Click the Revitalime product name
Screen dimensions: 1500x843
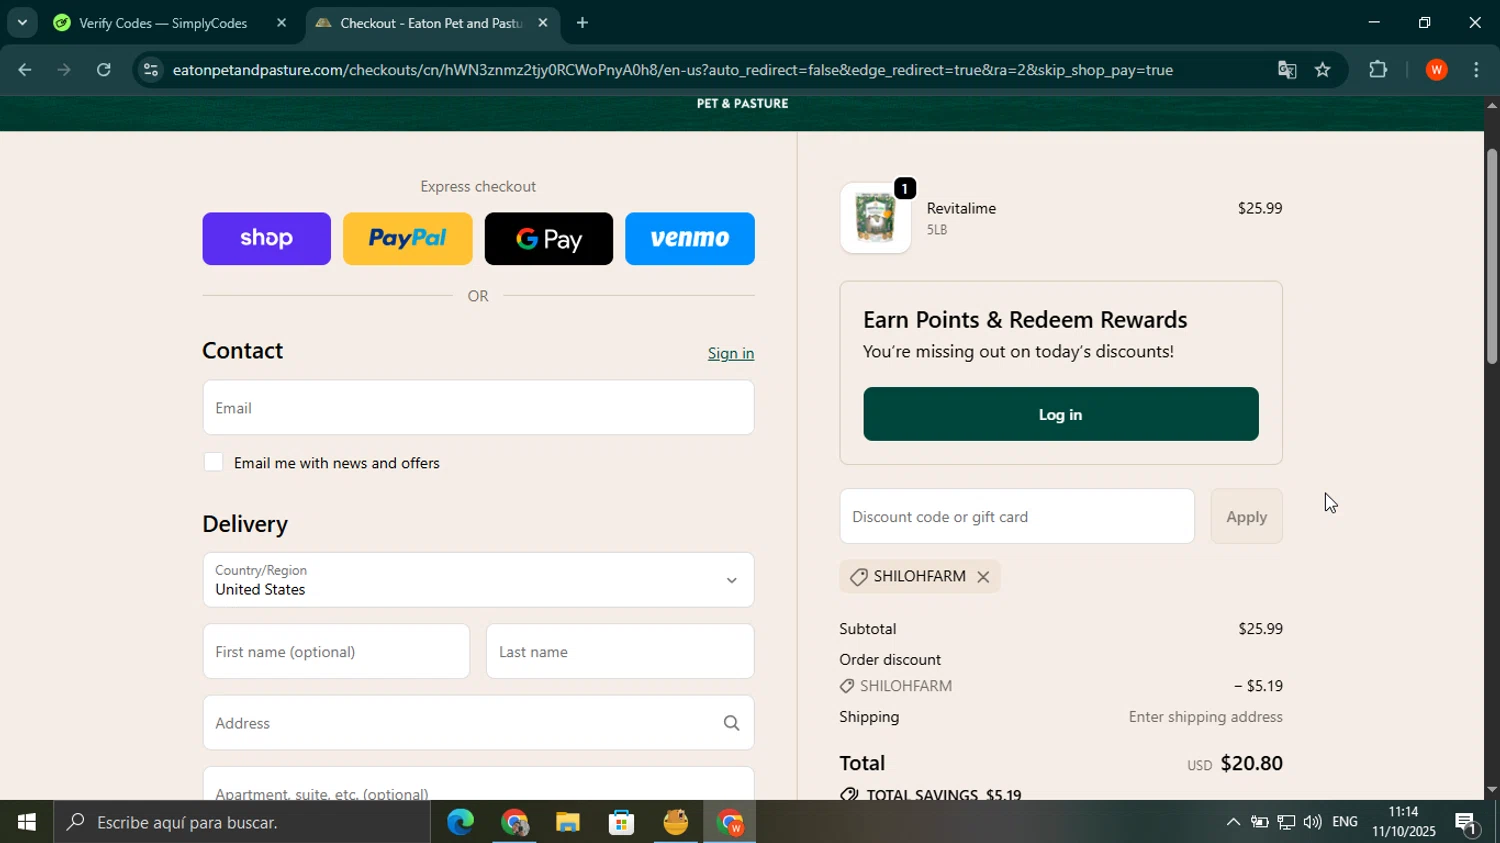[x=961, y=208]
